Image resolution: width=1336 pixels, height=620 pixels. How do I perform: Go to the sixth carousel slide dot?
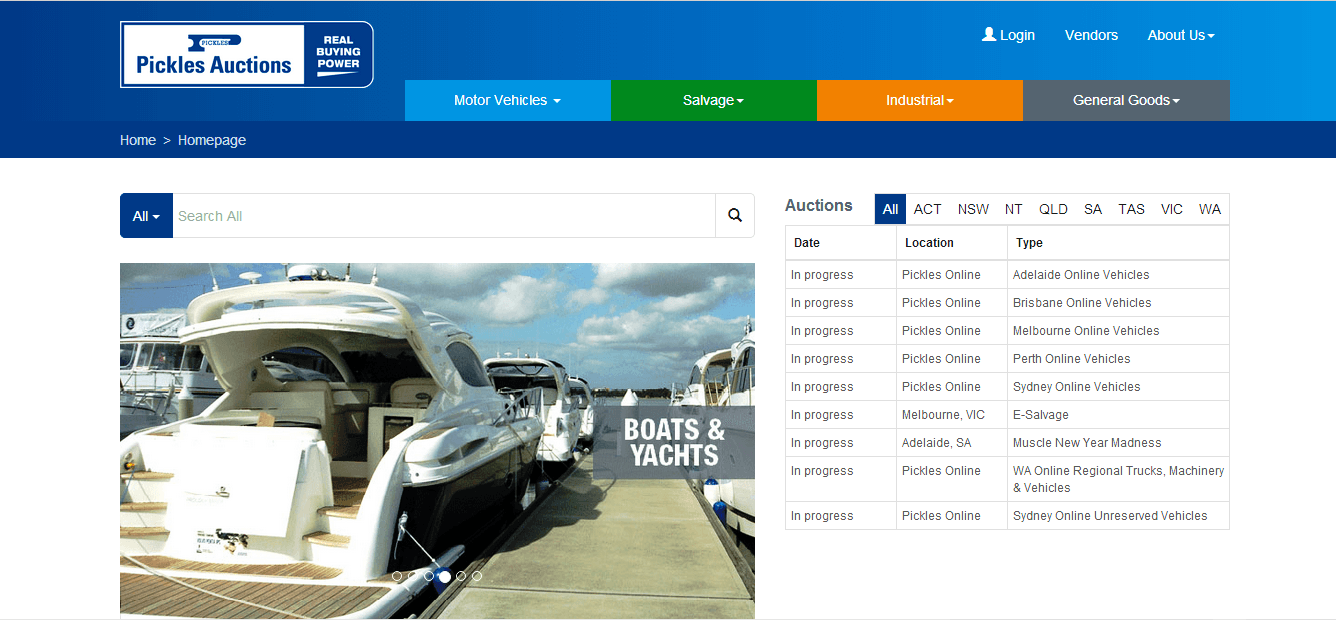(477, 576)
